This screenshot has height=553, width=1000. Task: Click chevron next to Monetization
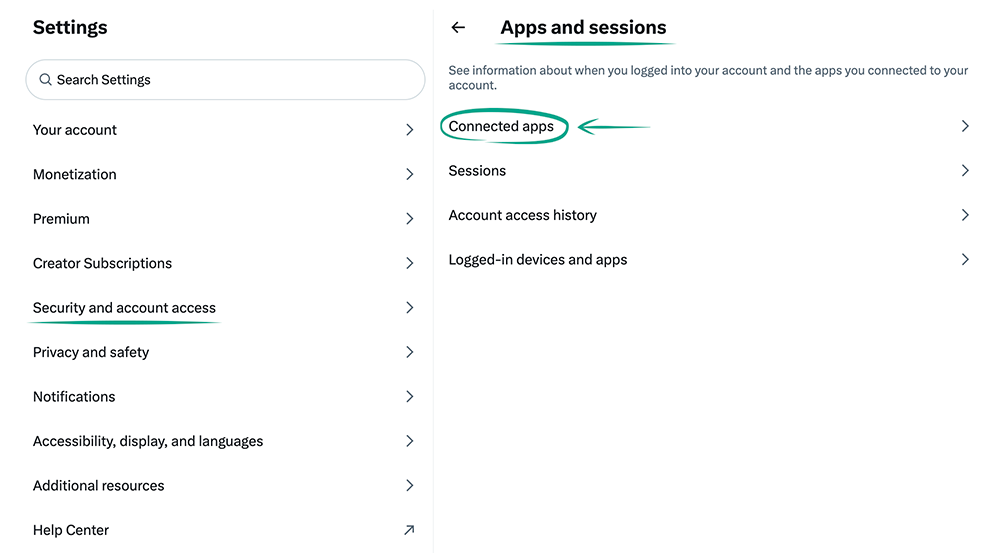point(409,174)
